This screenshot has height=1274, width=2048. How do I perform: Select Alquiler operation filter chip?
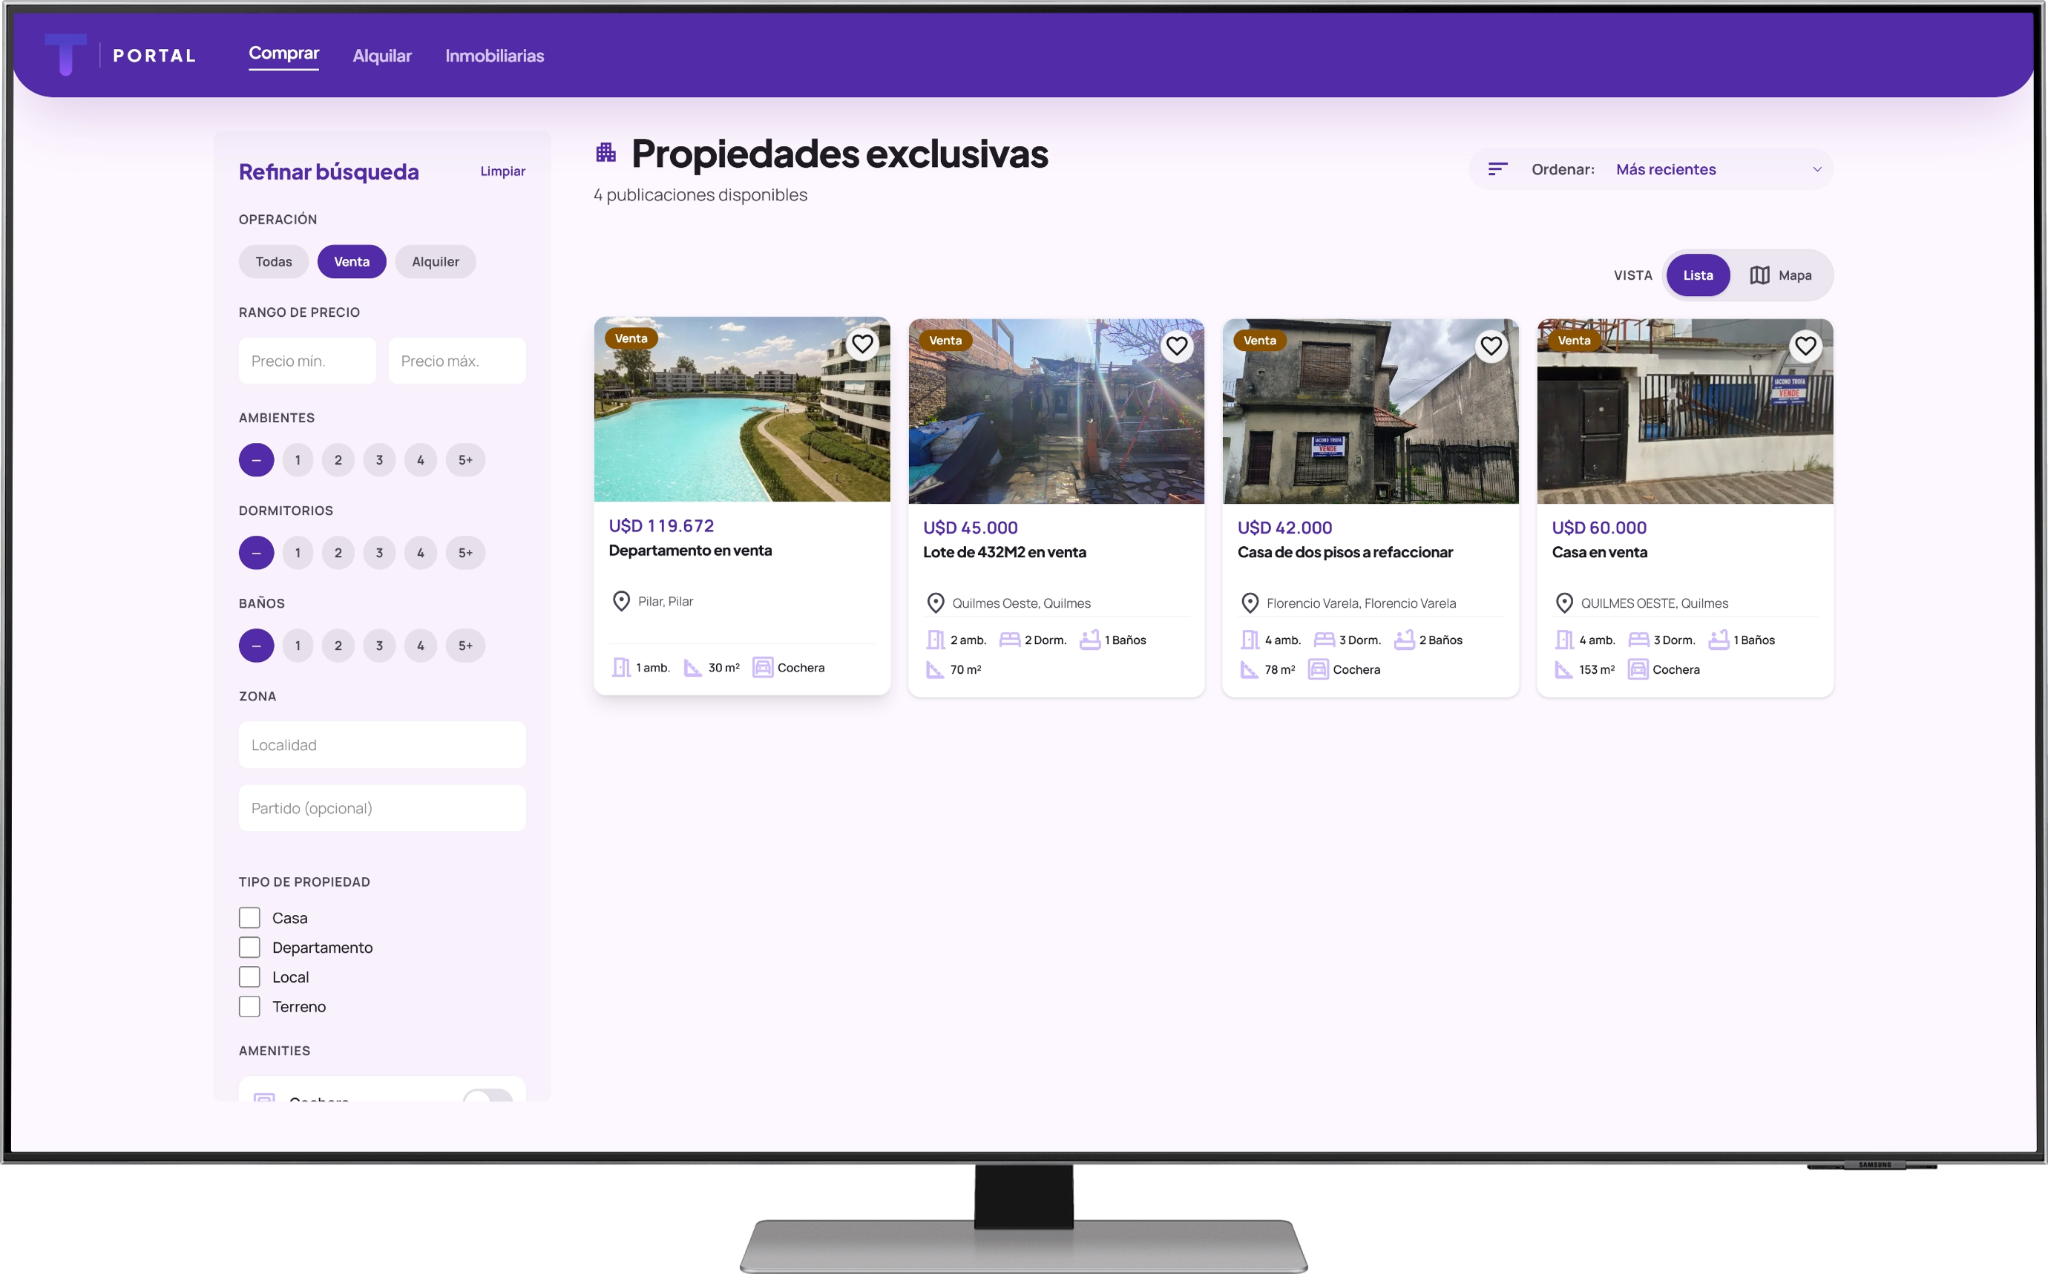coord(436,262)
